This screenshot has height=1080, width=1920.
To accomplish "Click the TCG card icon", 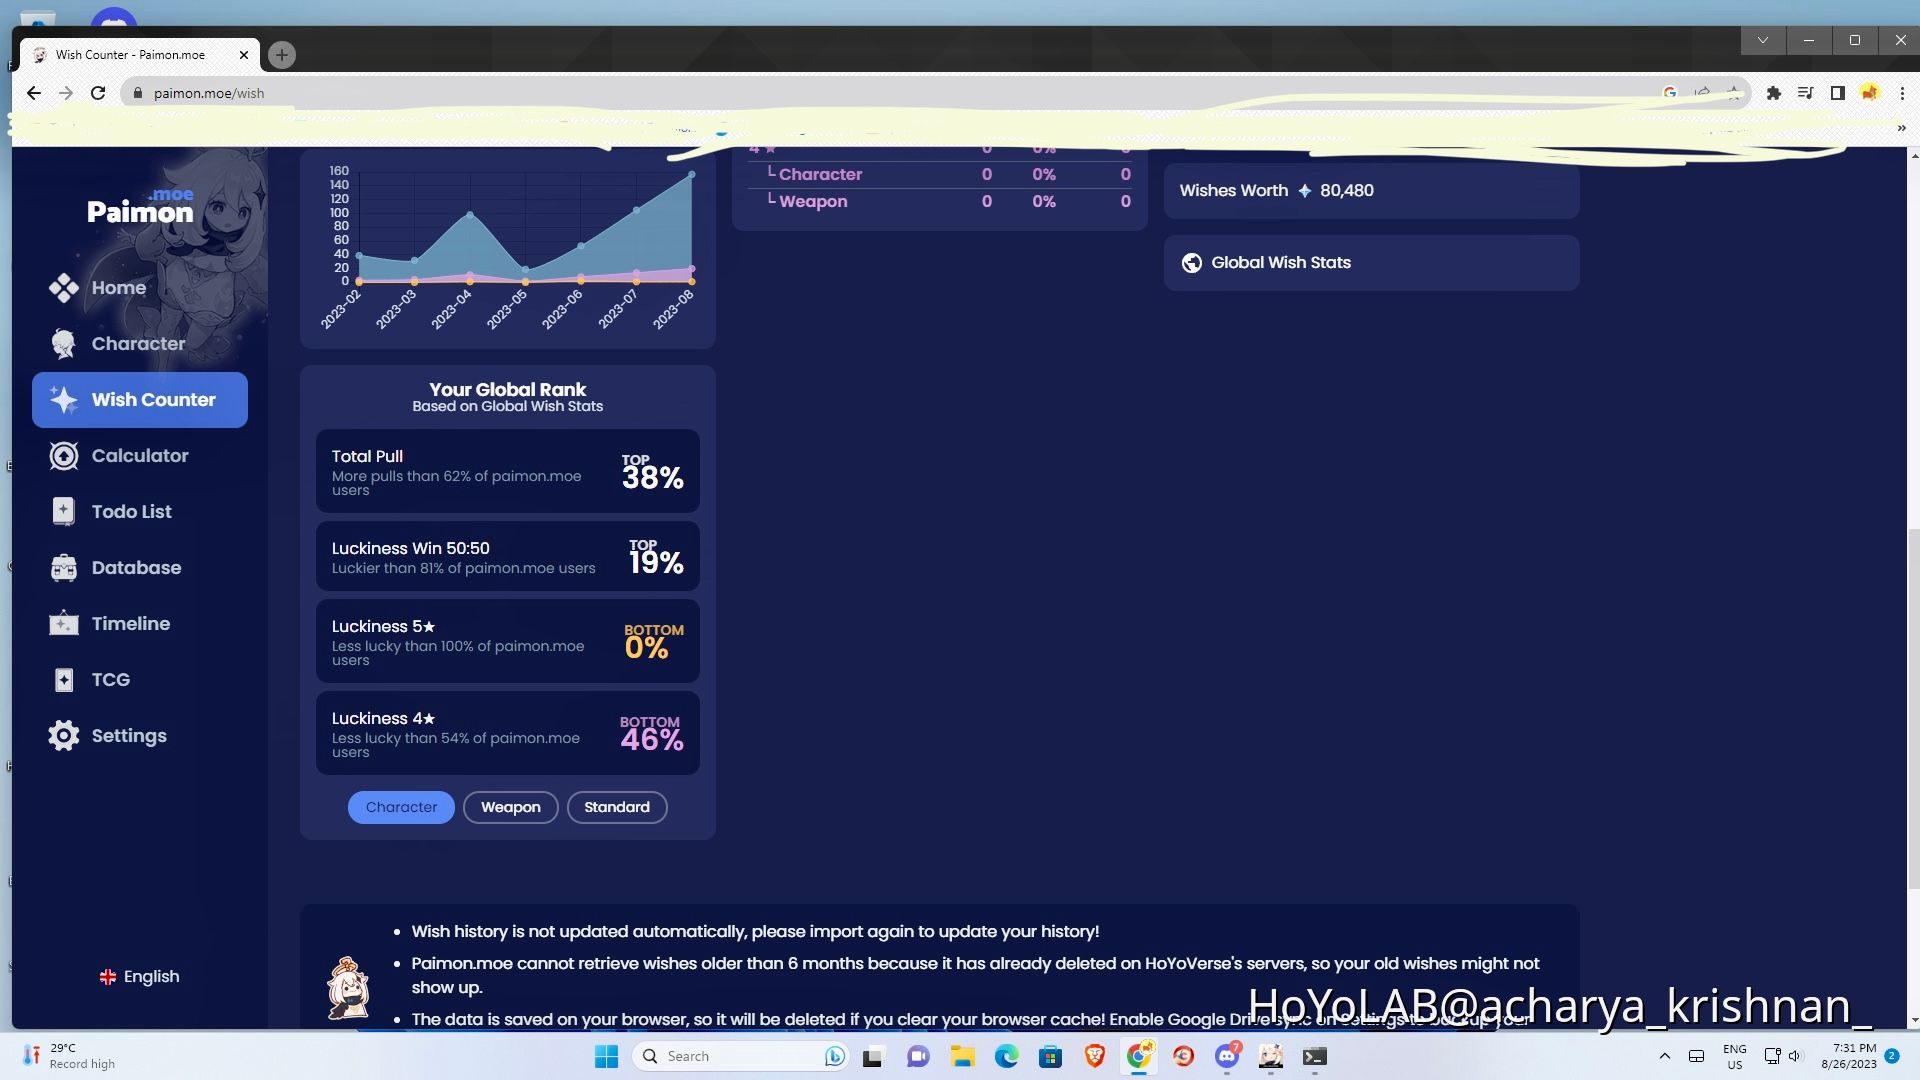I will pyautogui.click(x=63, y=680).
